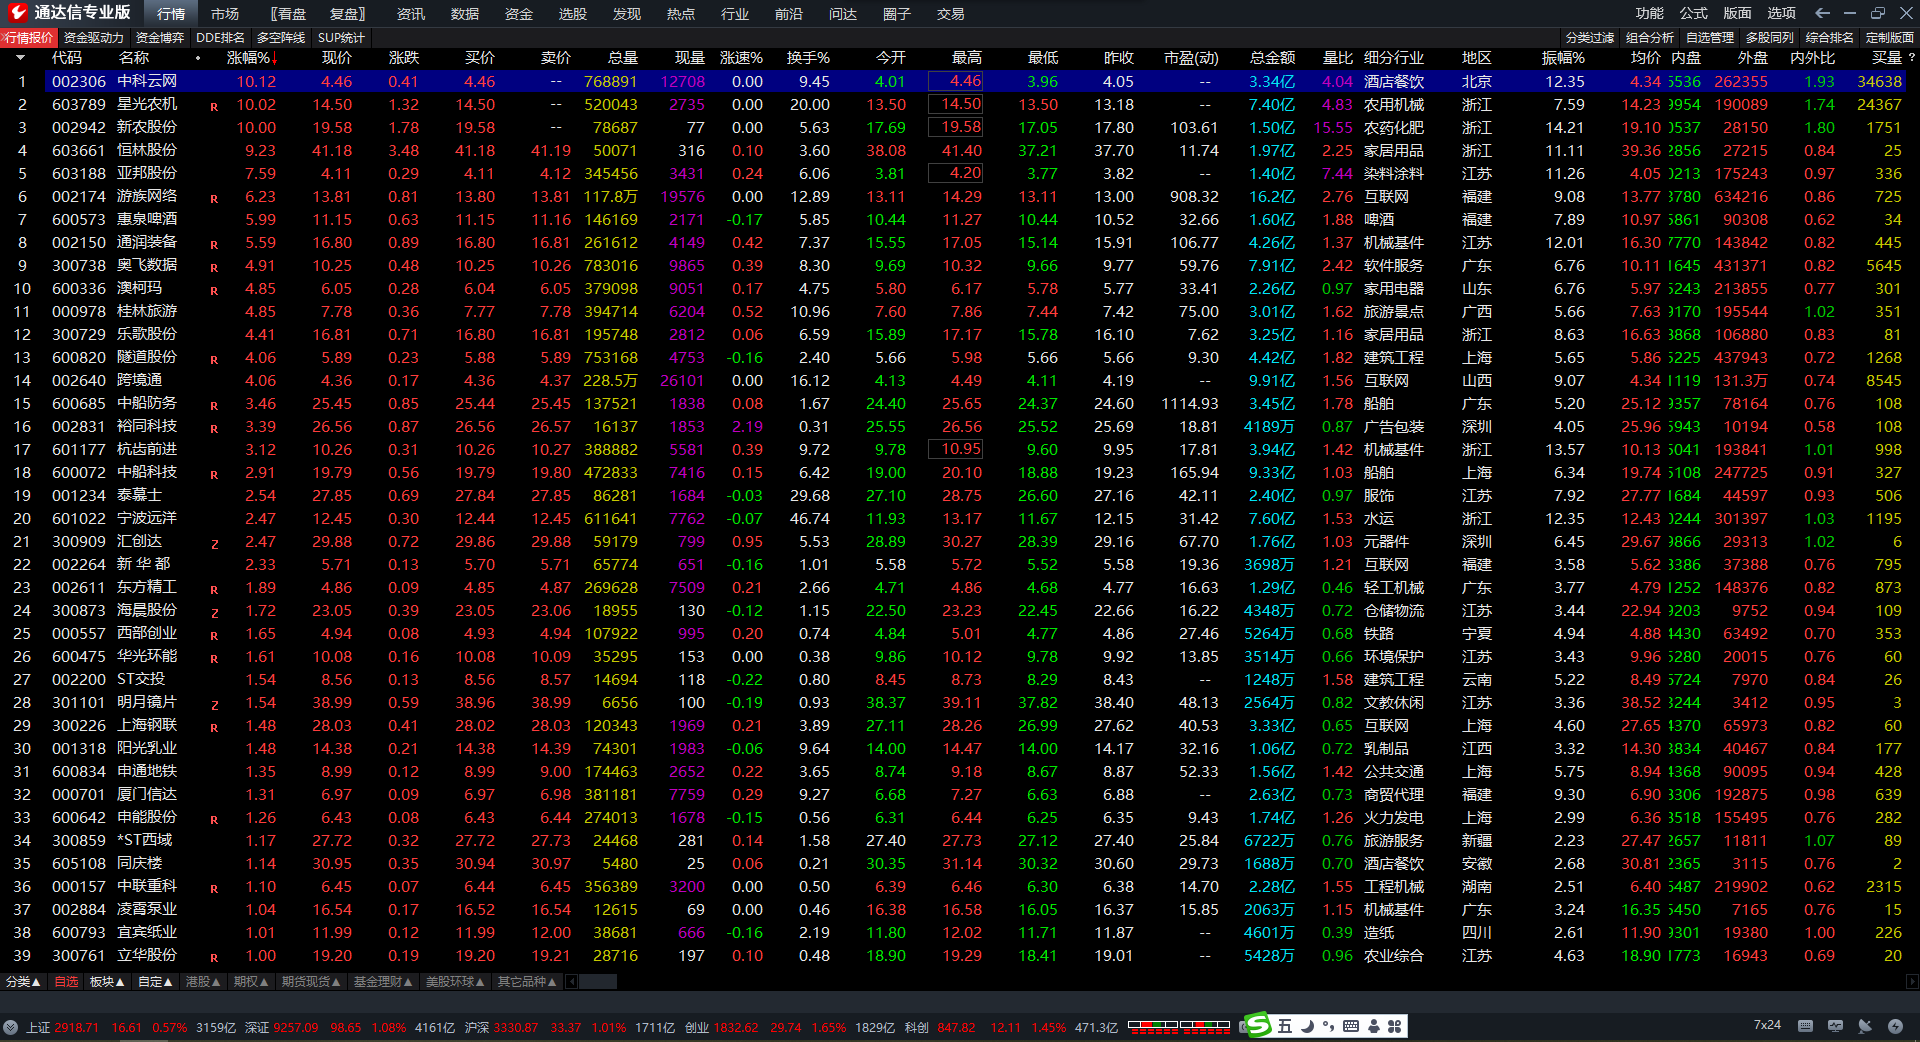The width and height of the screenshot is (1920, 1042).
Task: Expand the 分类 category dropdown
Action: click(x=24, y=982)
